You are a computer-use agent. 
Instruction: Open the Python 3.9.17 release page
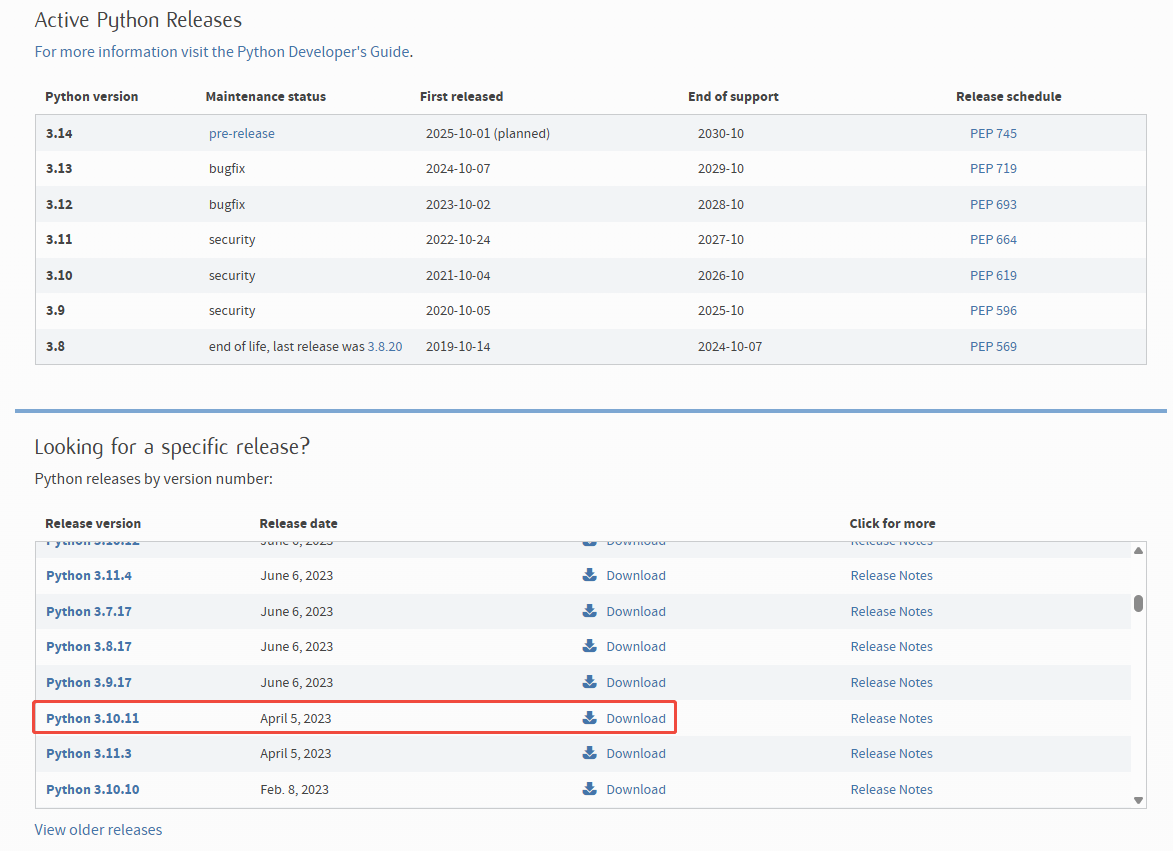click(89, 682)
